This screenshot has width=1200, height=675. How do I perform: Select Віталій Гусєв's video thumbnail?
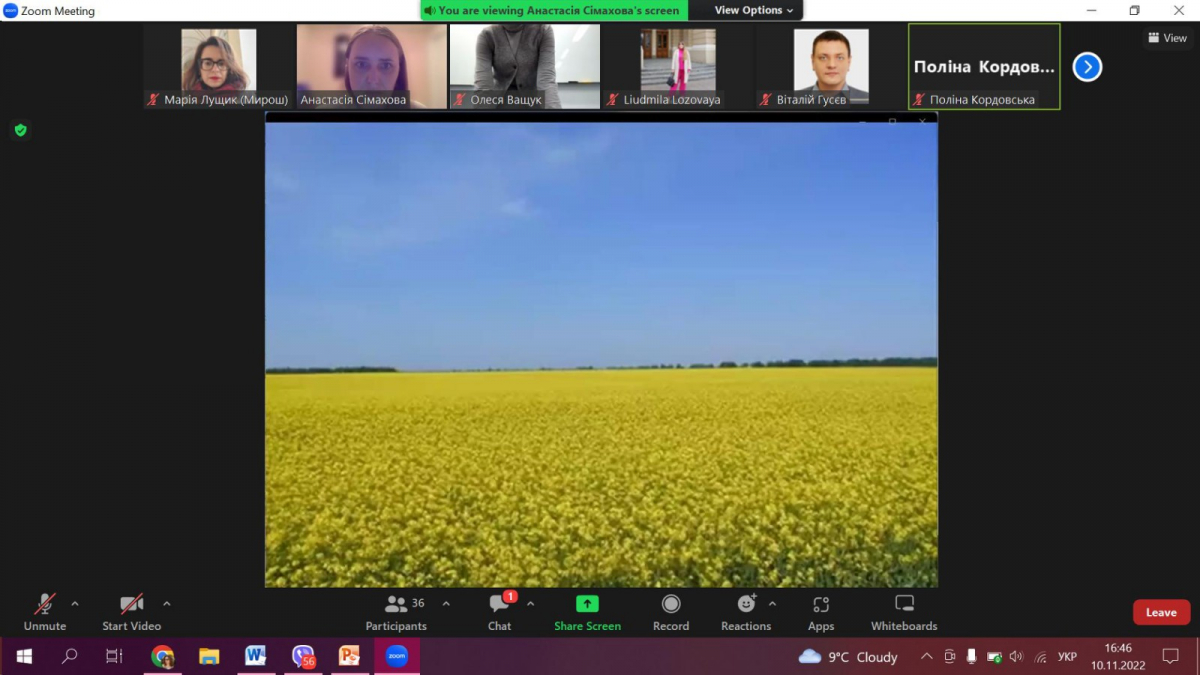click(x=831, y=66)
